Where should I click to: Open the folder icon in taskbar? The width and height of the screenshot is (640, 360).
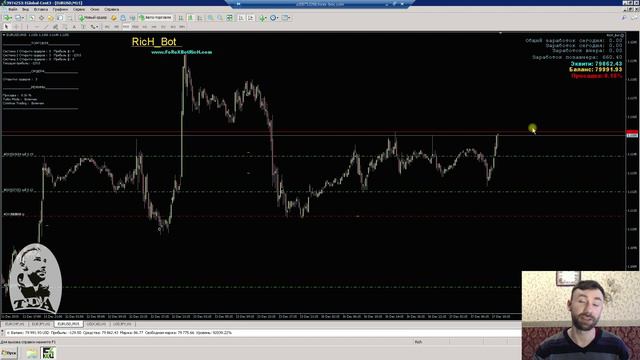[32, 353]
